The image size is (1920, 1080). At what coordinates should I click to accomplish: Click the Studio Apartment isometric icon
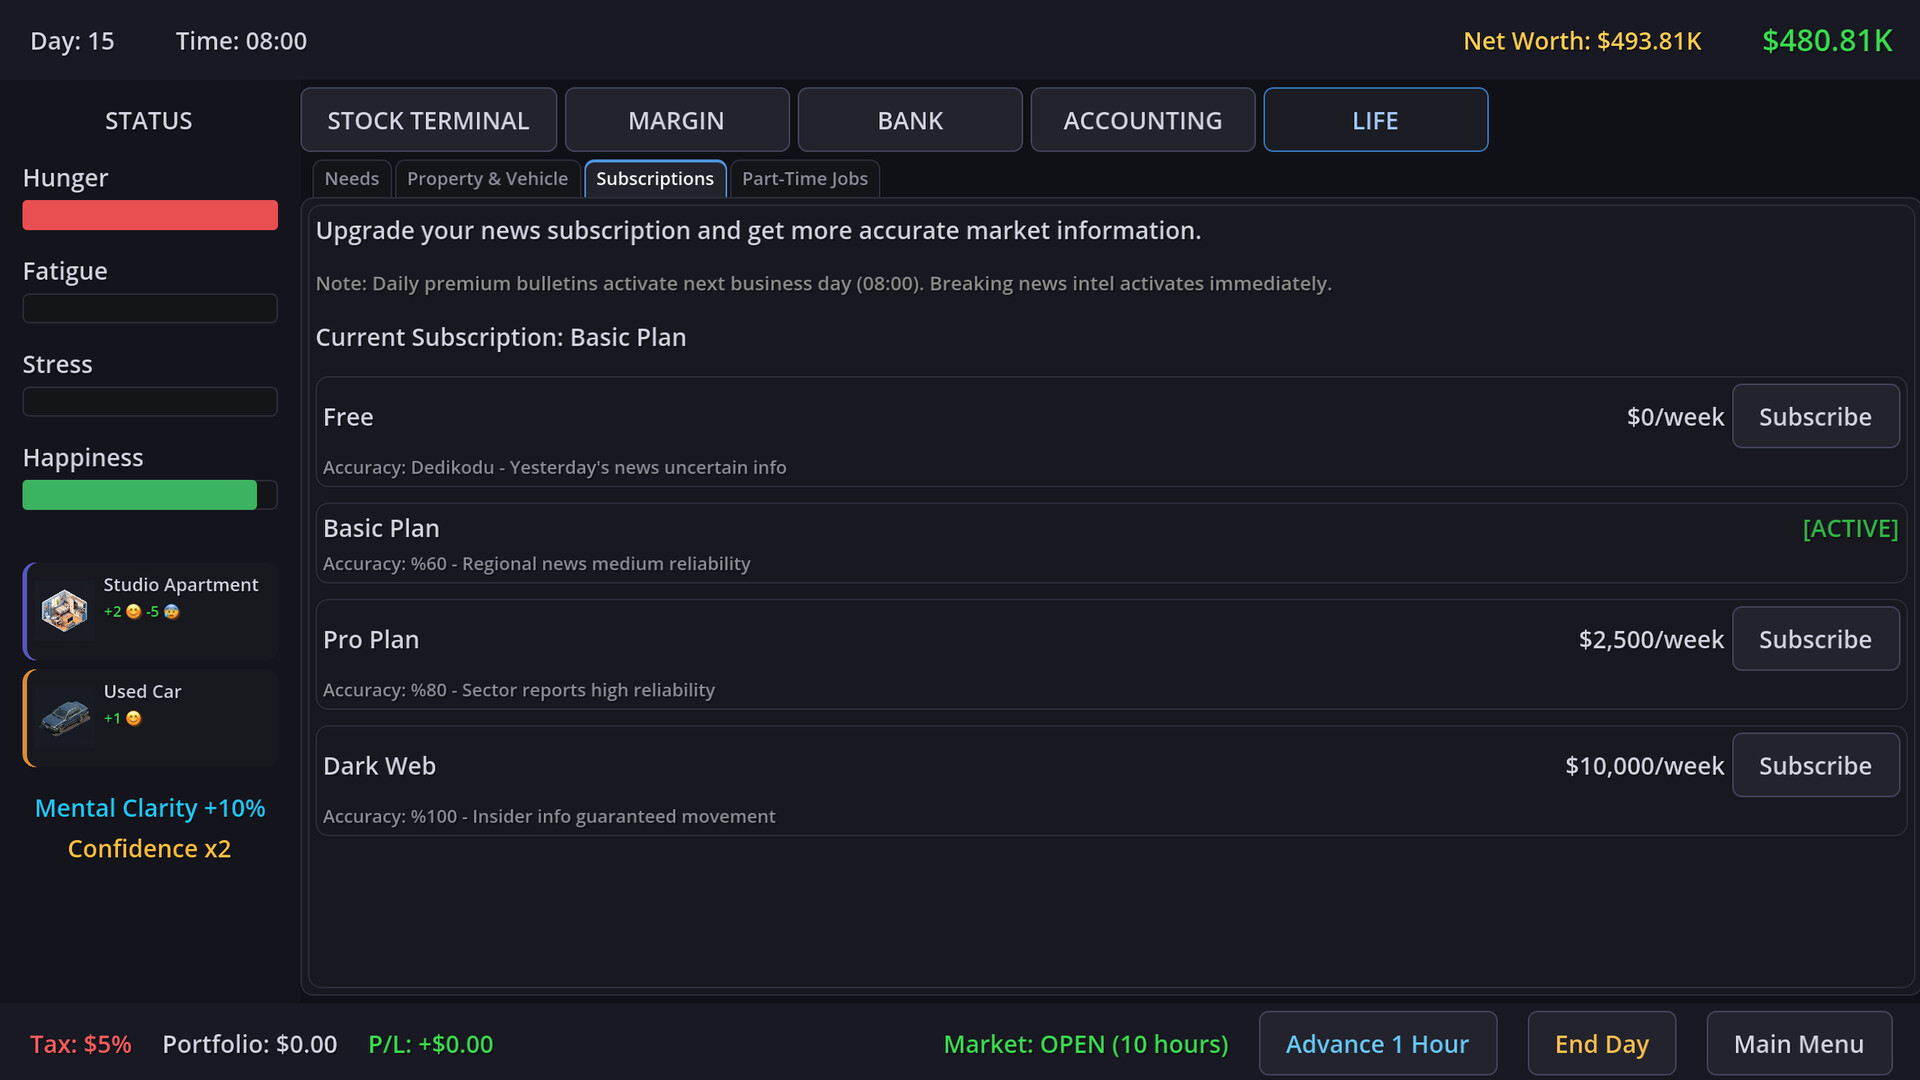pyautogui.click(x=64, y=610)
